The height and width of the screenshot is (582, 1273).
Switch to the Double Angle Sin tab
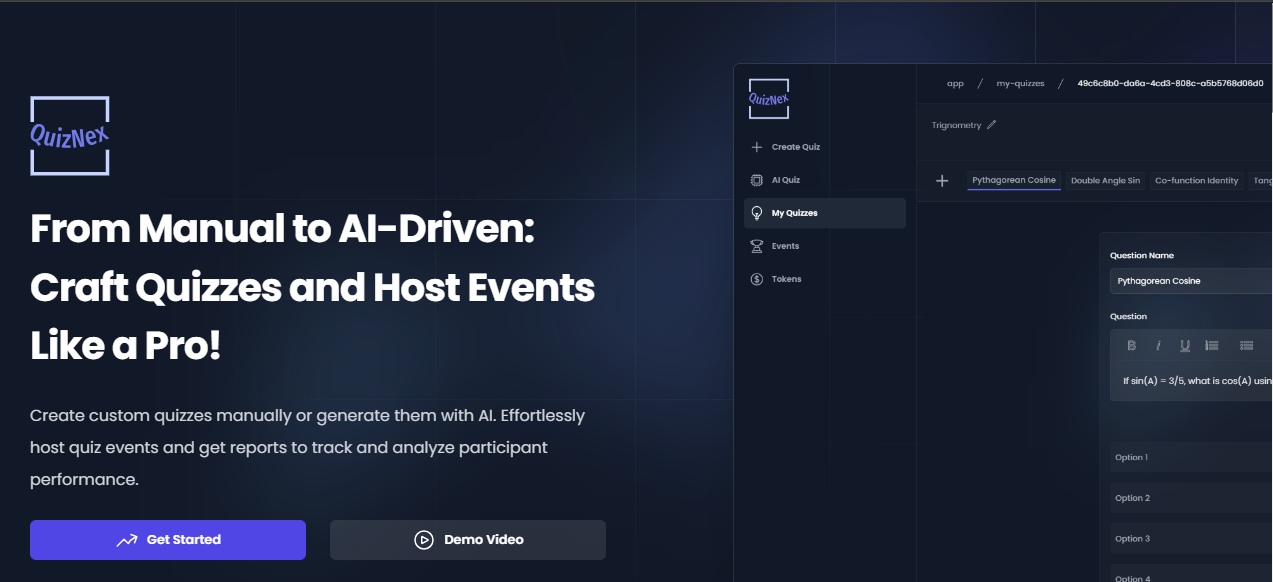tap(1105, 181)
